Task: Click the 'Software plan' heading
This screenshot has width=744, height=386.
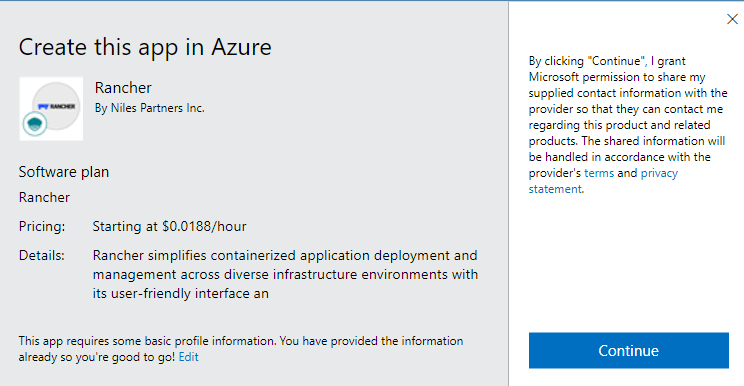Action: 64,172
